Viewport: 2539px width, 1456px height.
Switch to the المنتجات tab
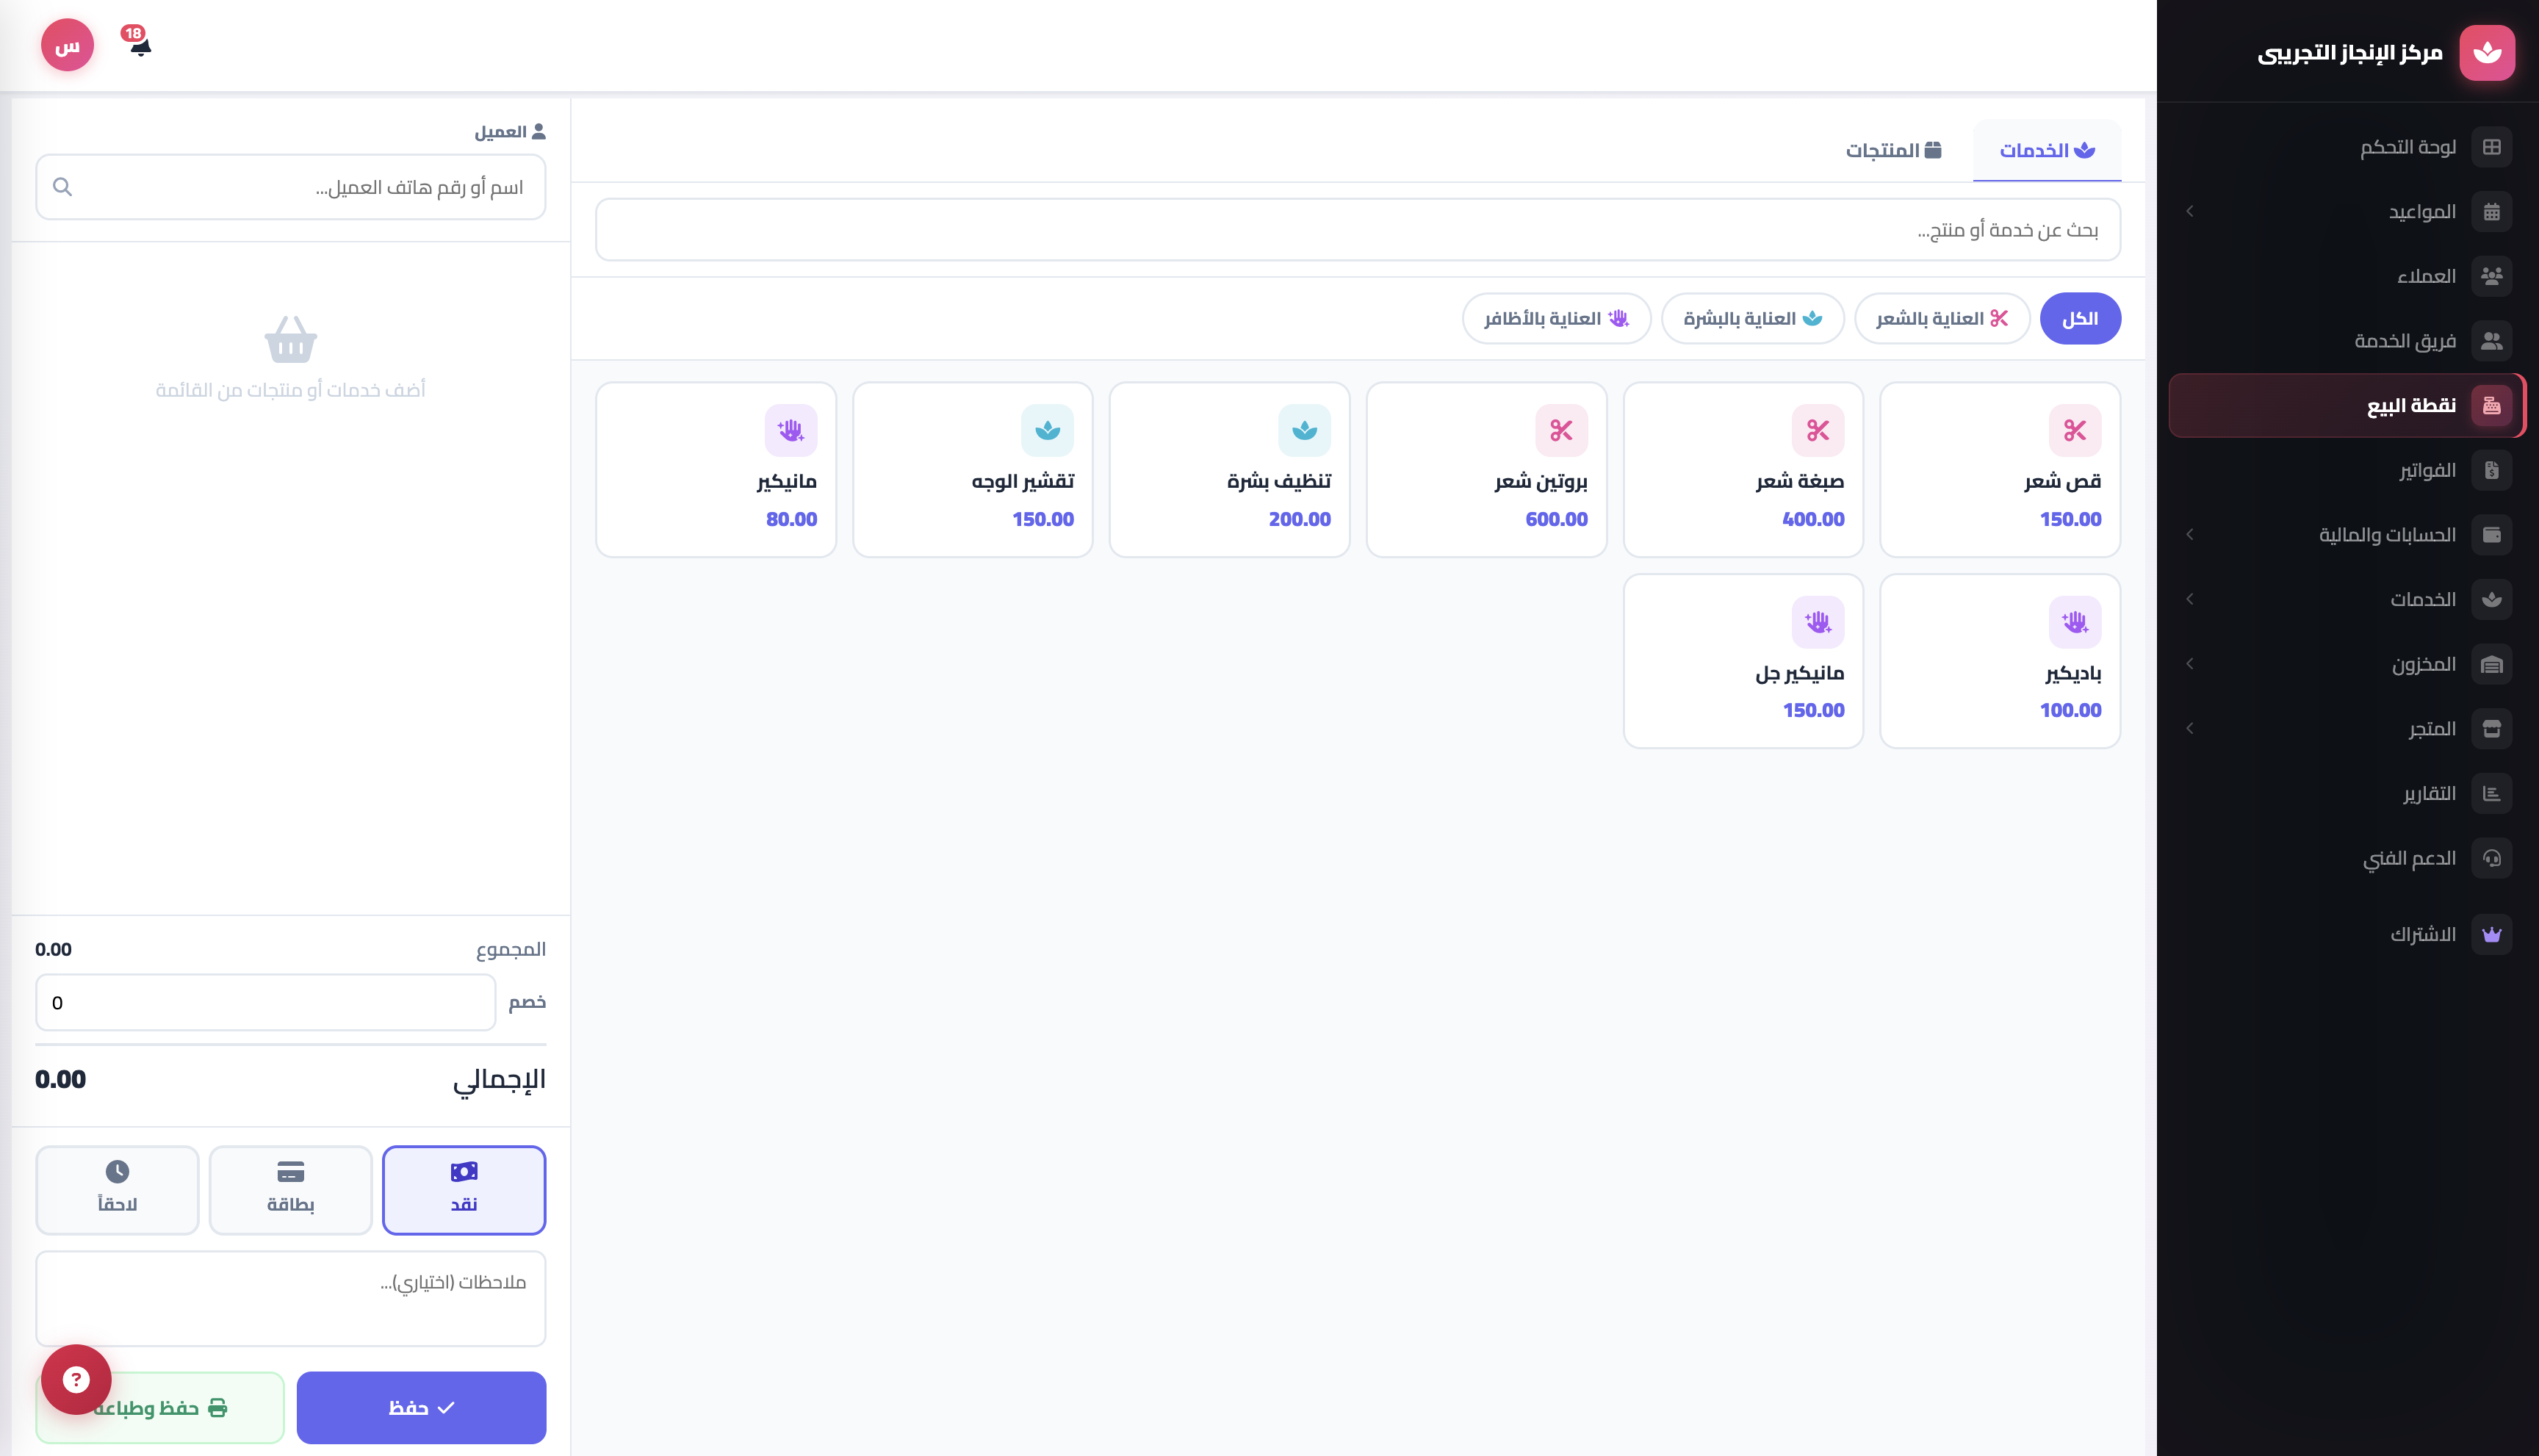1893,150
